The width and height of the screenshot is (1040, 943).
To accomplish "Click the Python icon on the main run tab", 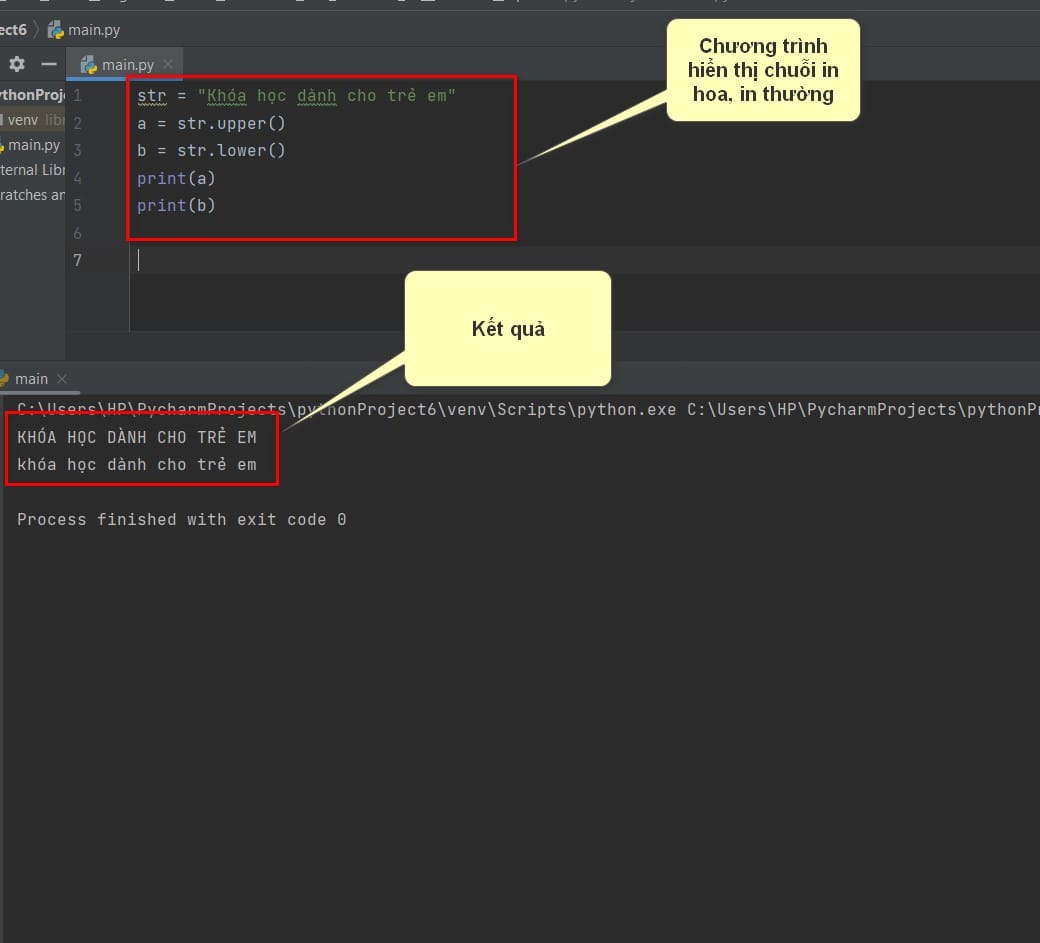I will (3, 379).
